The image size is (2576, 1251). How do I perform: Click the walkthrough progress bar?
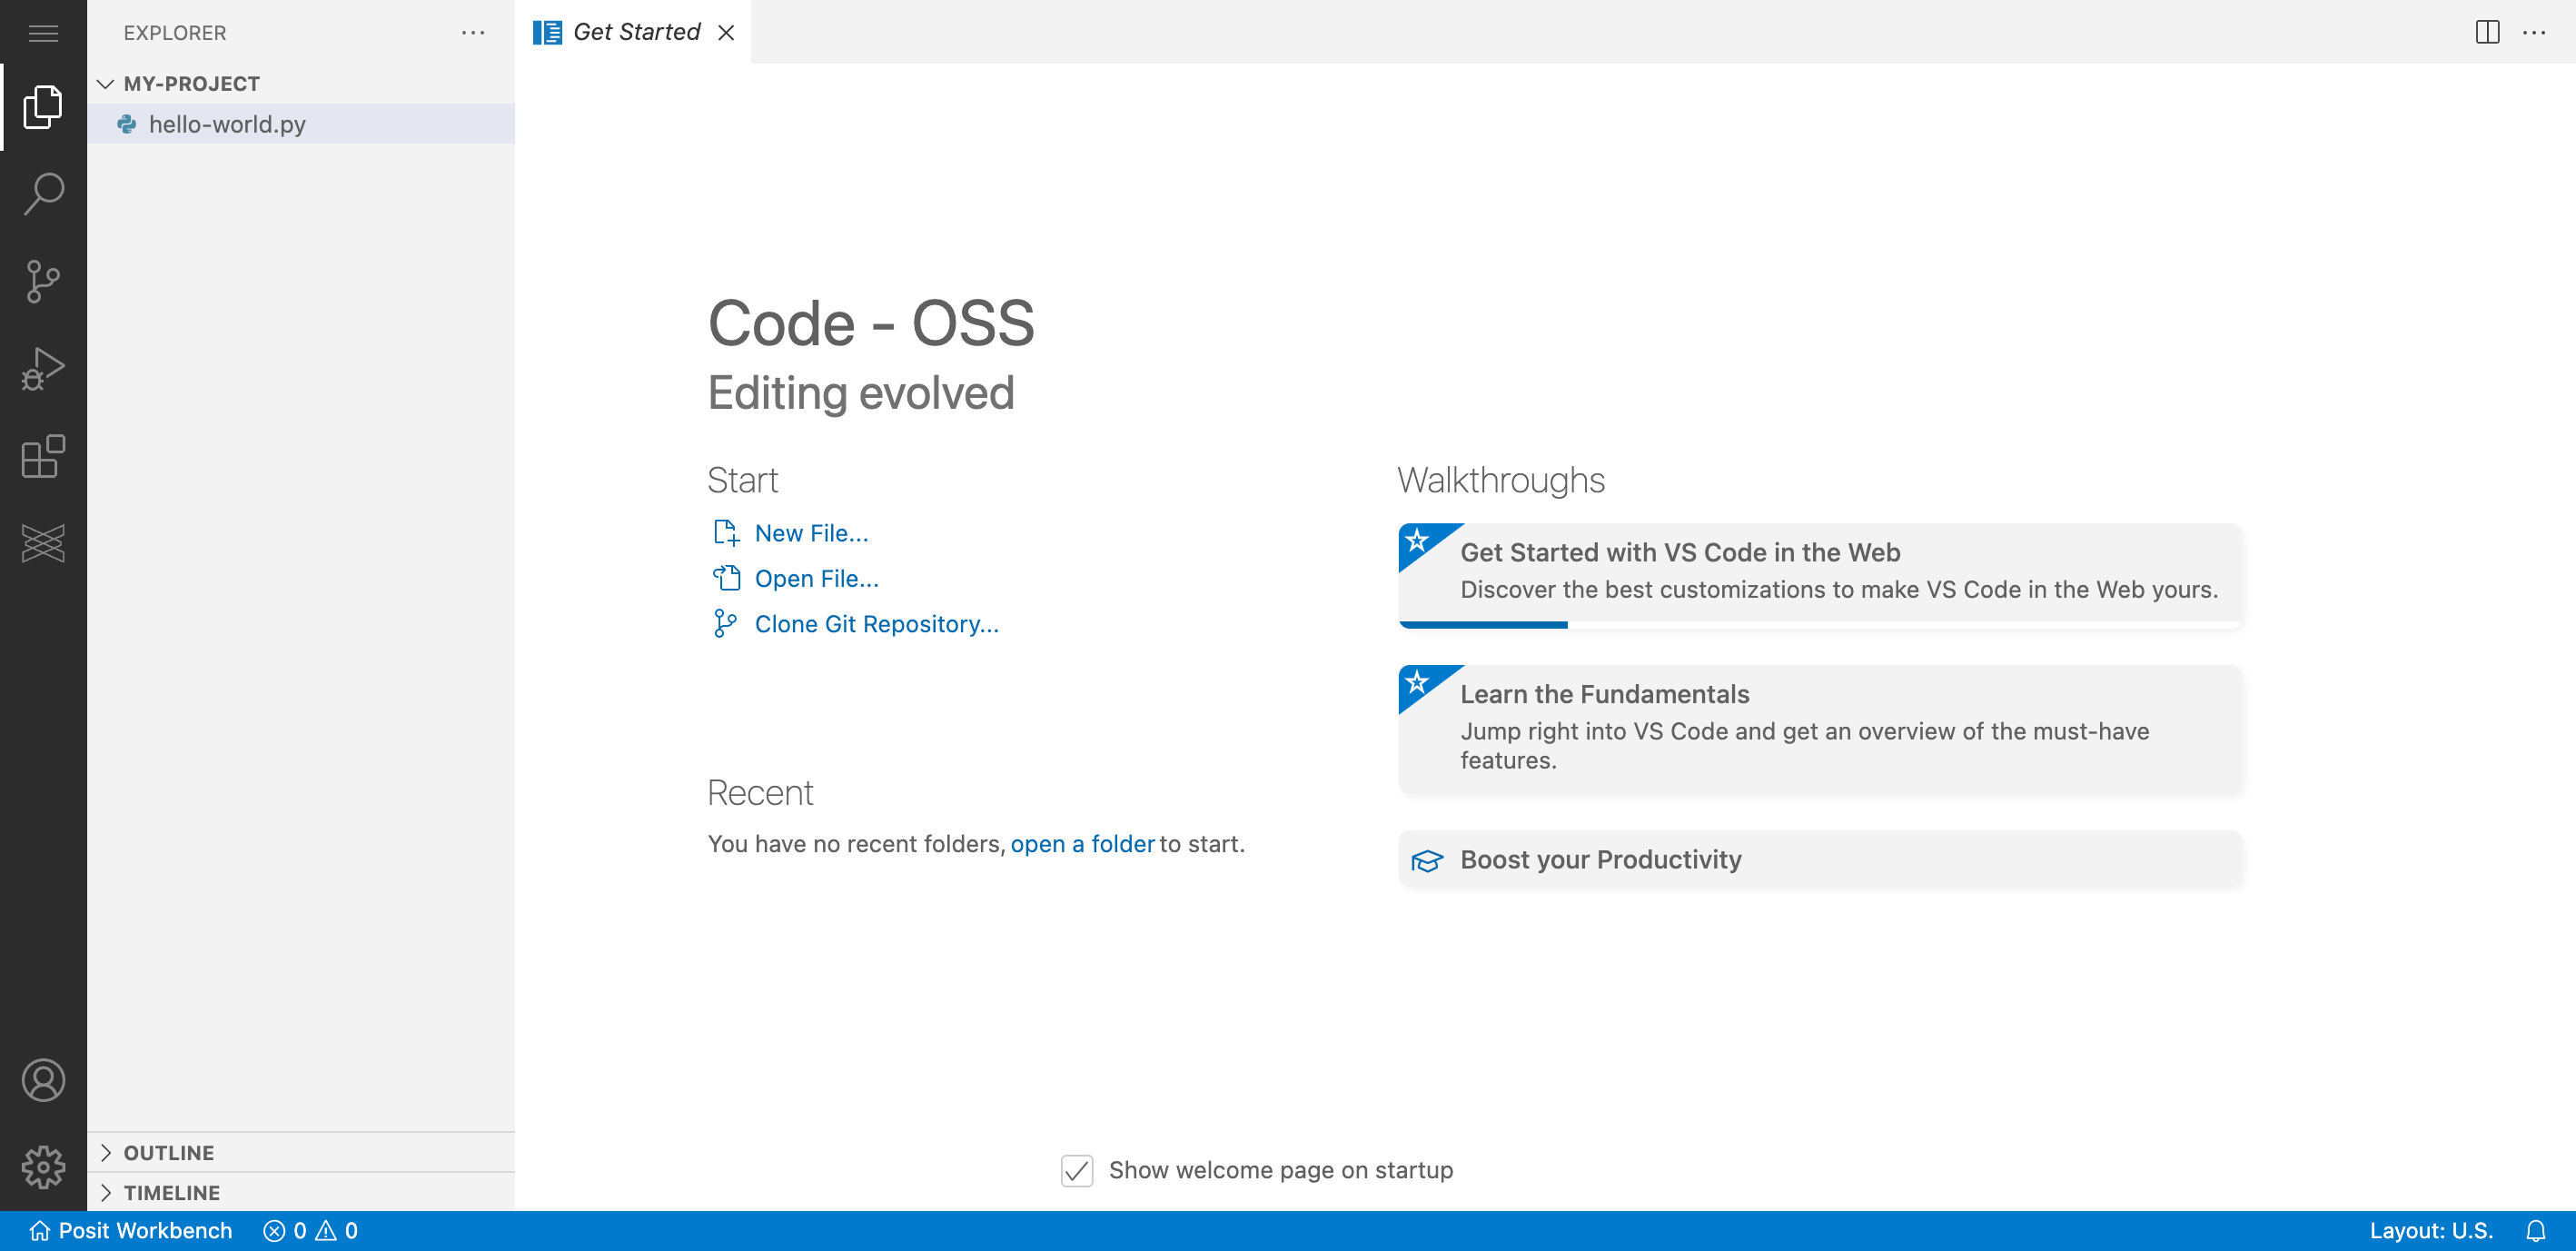tap(1483, 623)
